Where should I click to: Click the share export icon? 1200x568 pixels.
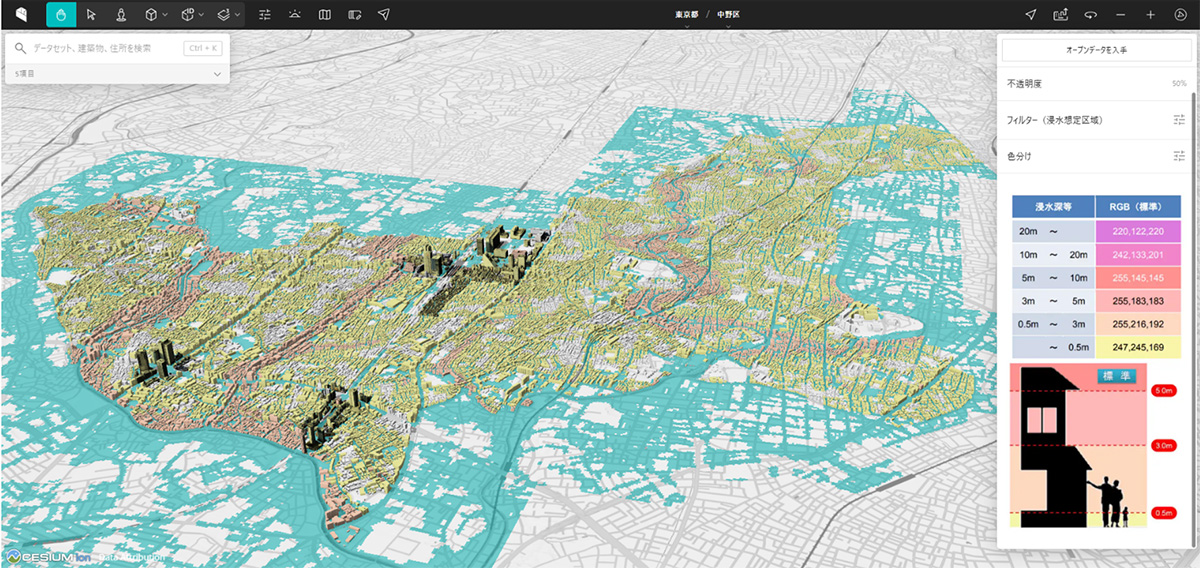pos(1061,15)
